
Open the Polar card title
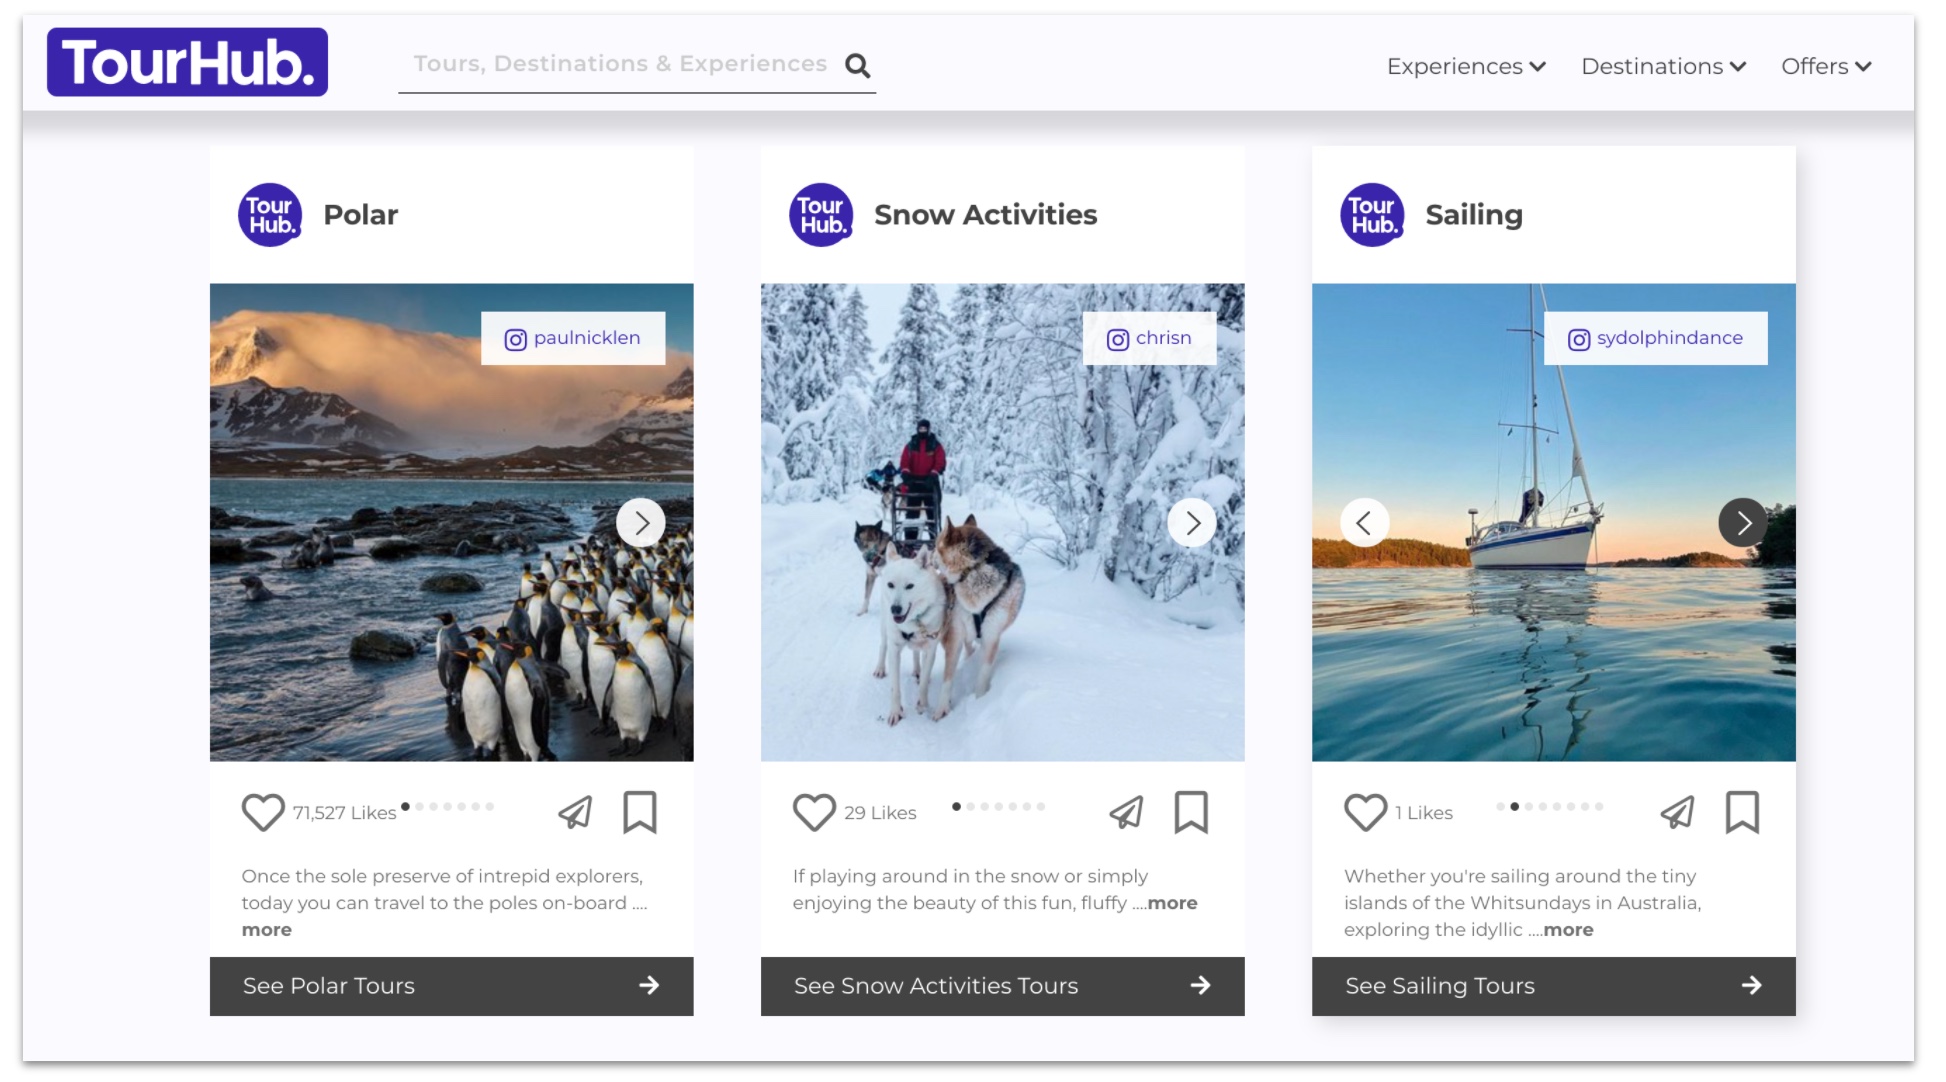click(361, 214)
